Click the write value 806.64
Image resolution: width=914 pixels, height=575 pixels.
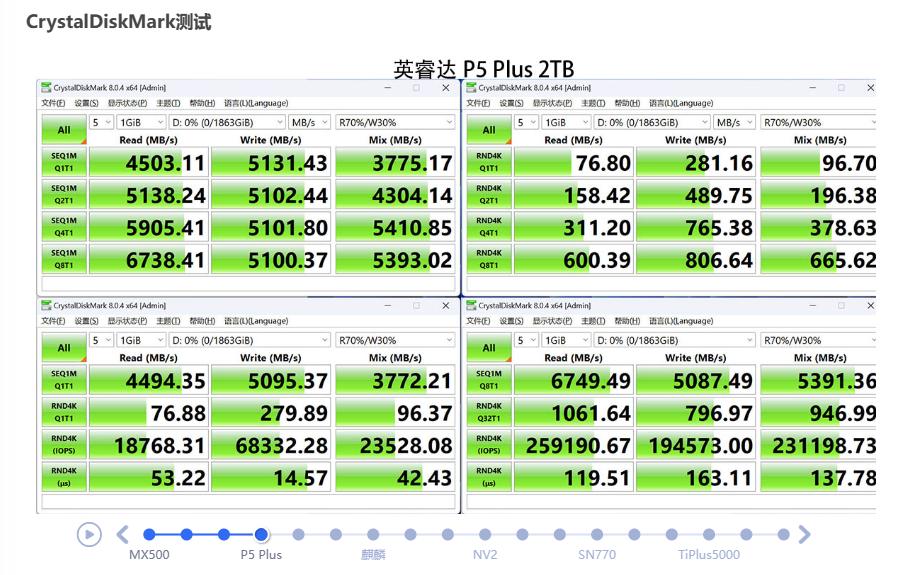[x=719, y=260]
